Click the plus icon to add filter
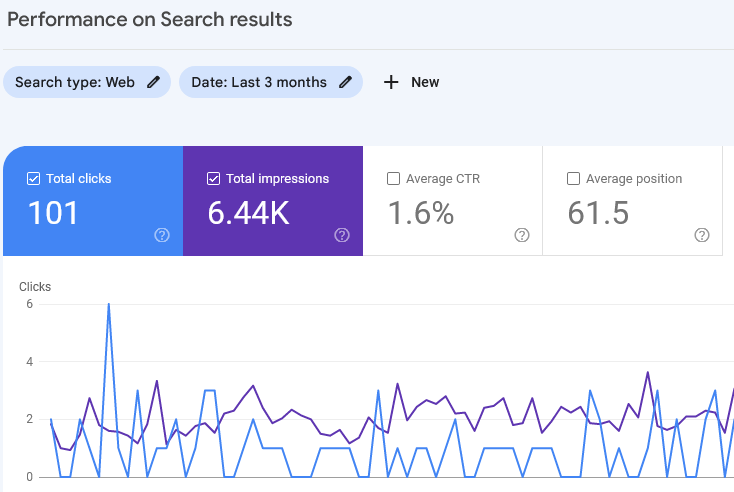The image size is (734, 492). click(x=392, y=82)
